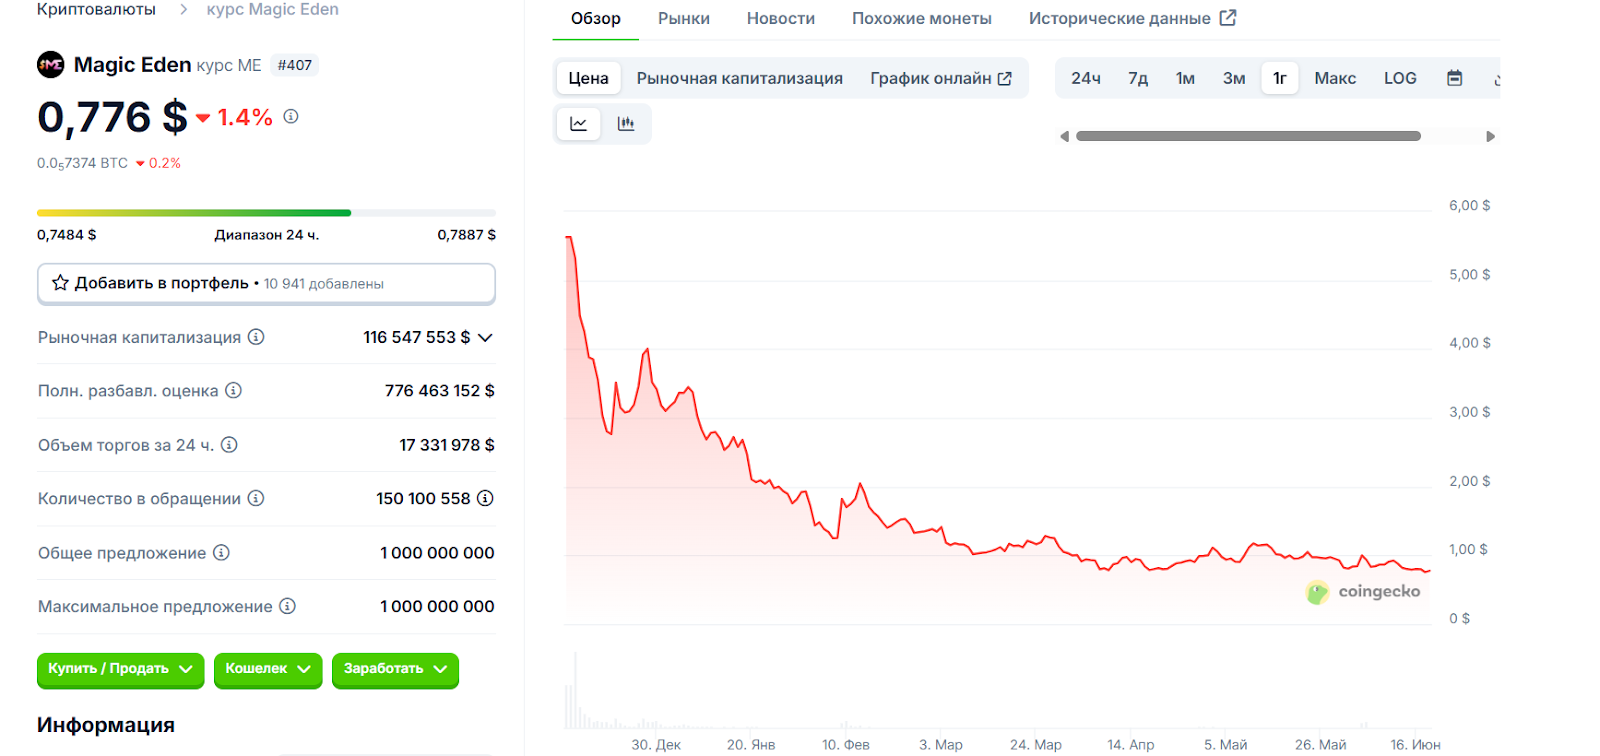Click info icon beside Максимальное предложение

[287, 606]
